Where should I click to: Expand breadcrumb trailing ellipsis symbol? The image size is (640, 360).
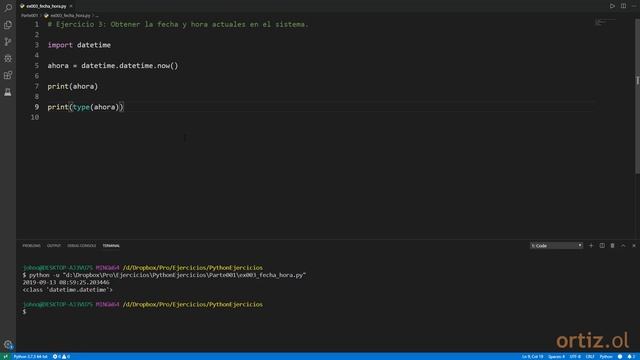click(97, 16)
